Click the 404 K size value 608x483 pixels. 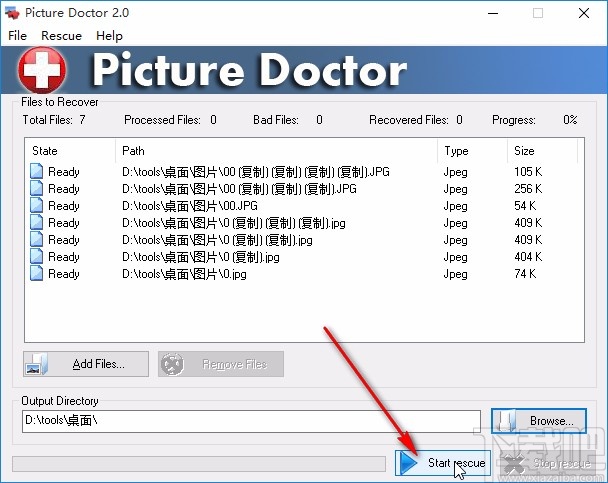(528, 257)
